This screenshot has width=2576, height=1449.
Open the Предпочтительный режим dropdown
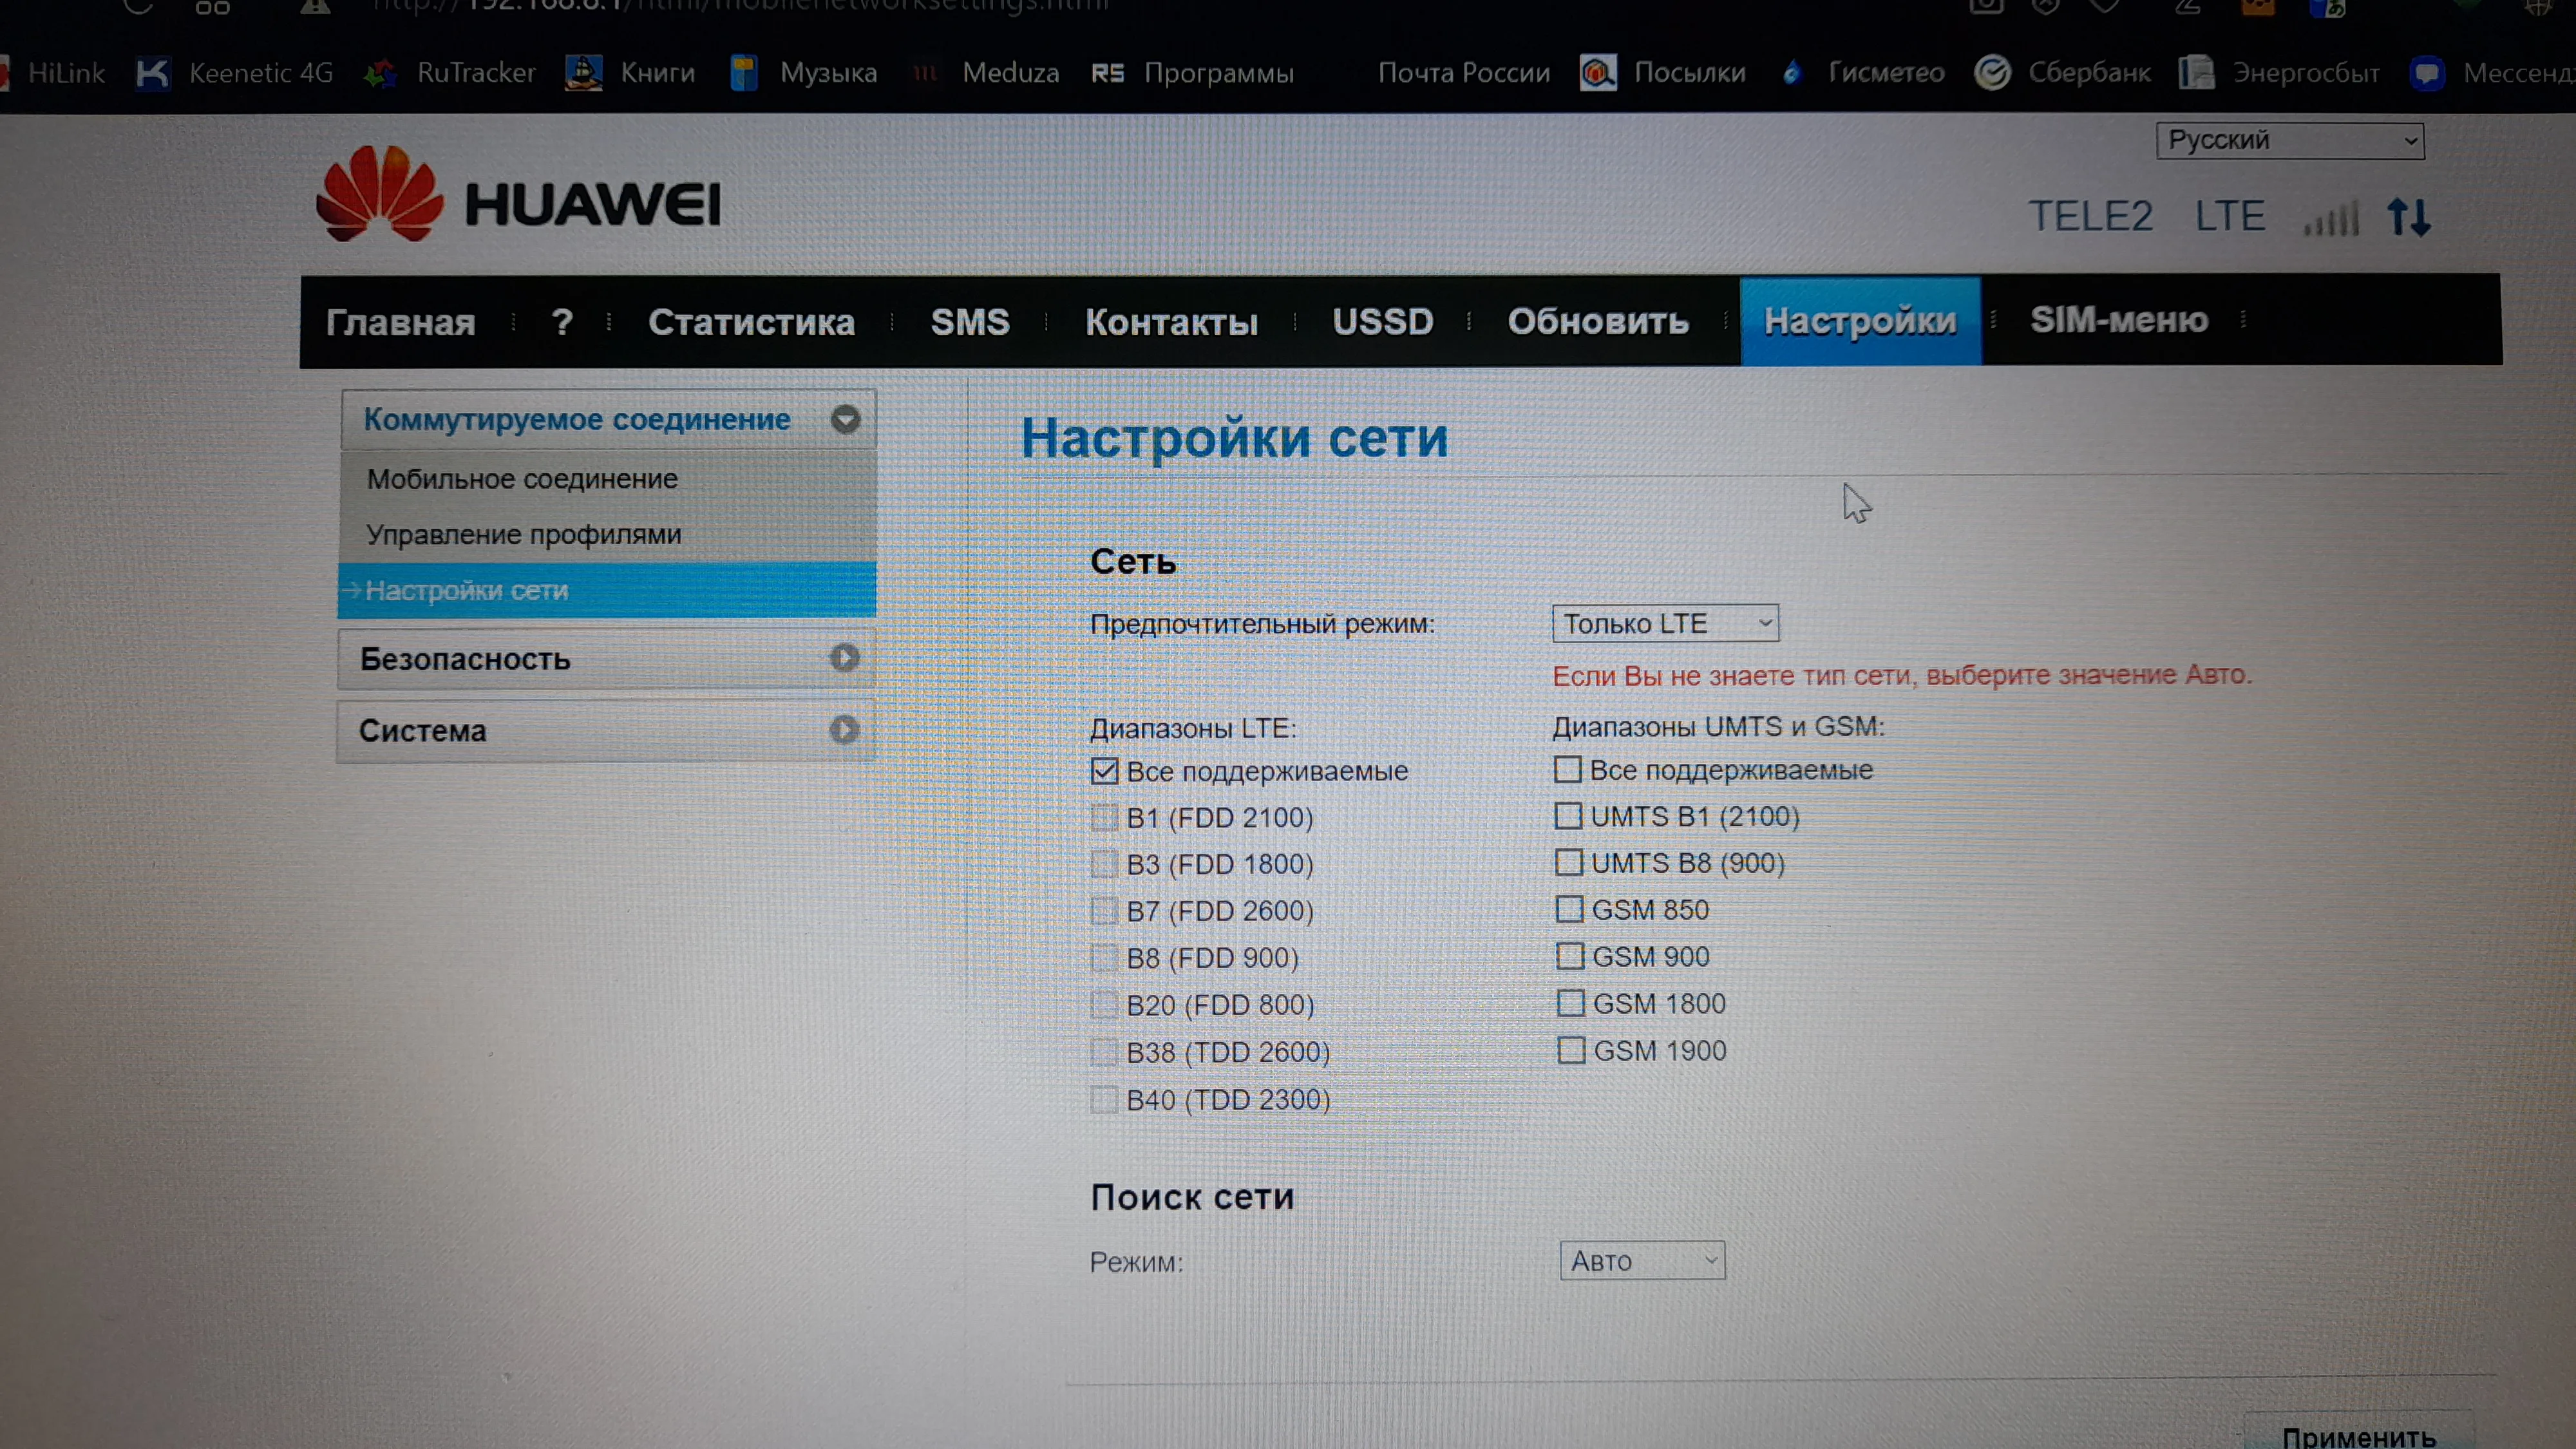coord(1665,624)
